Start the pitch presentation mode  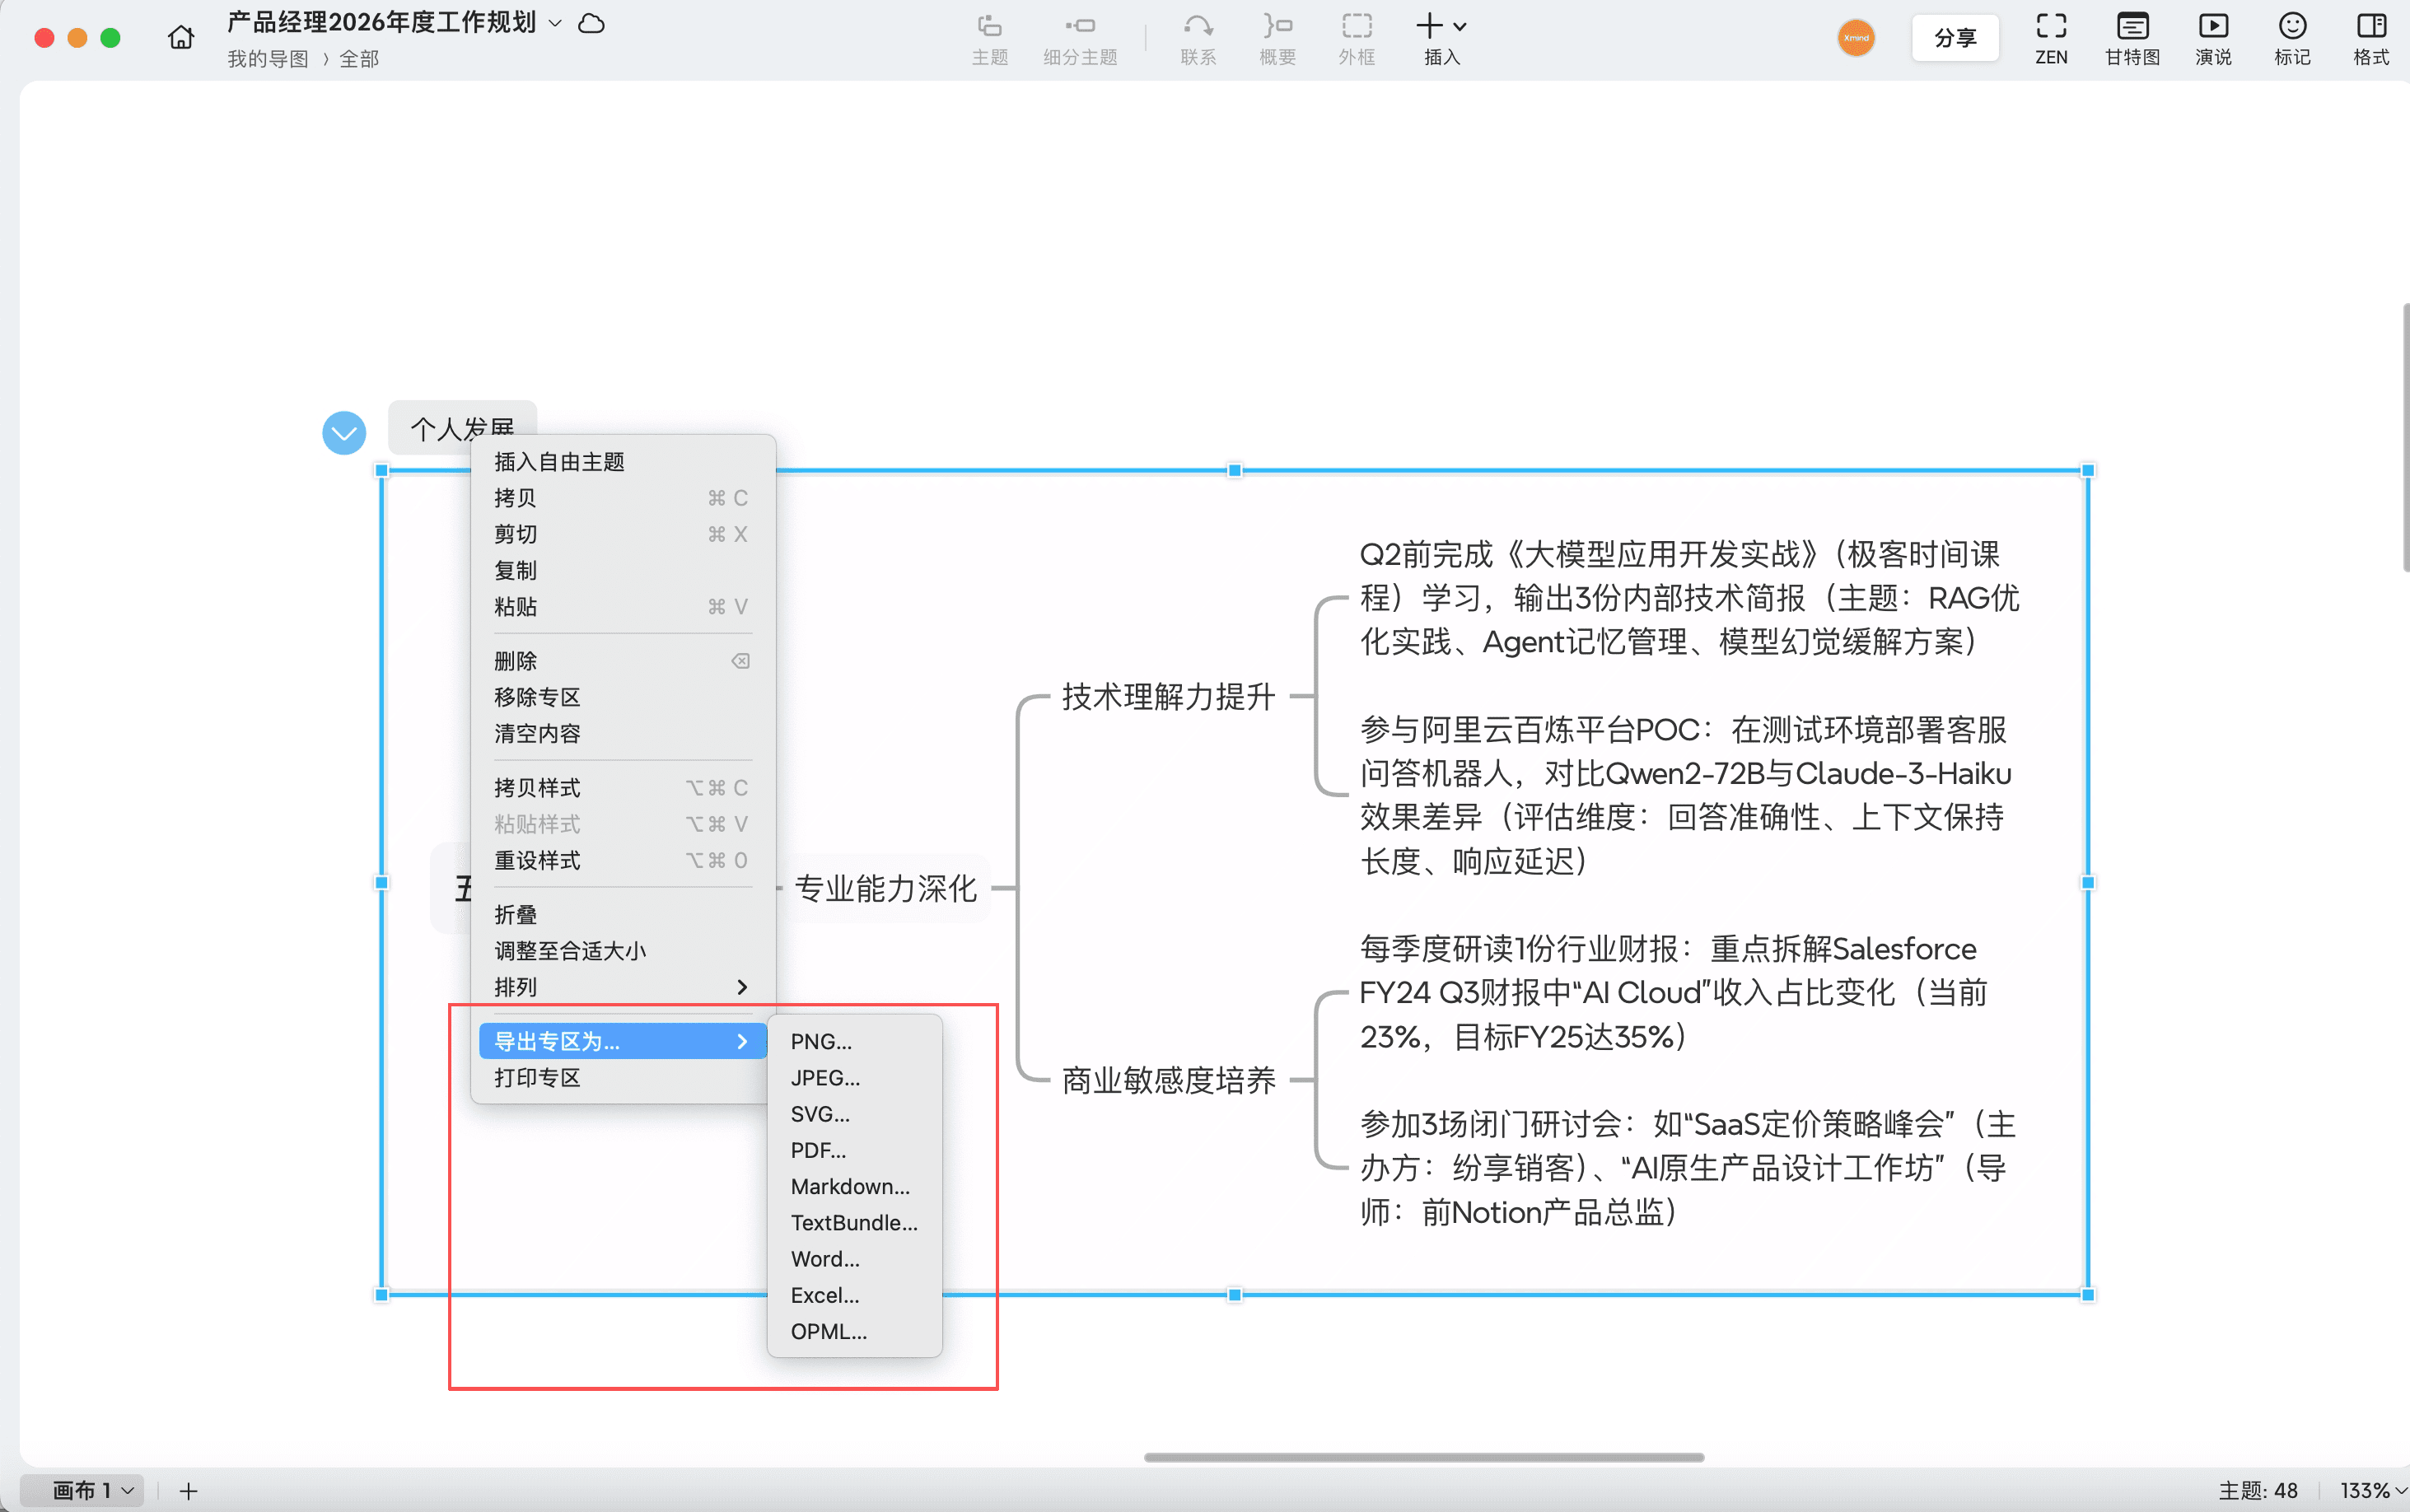pos(2212,38)
